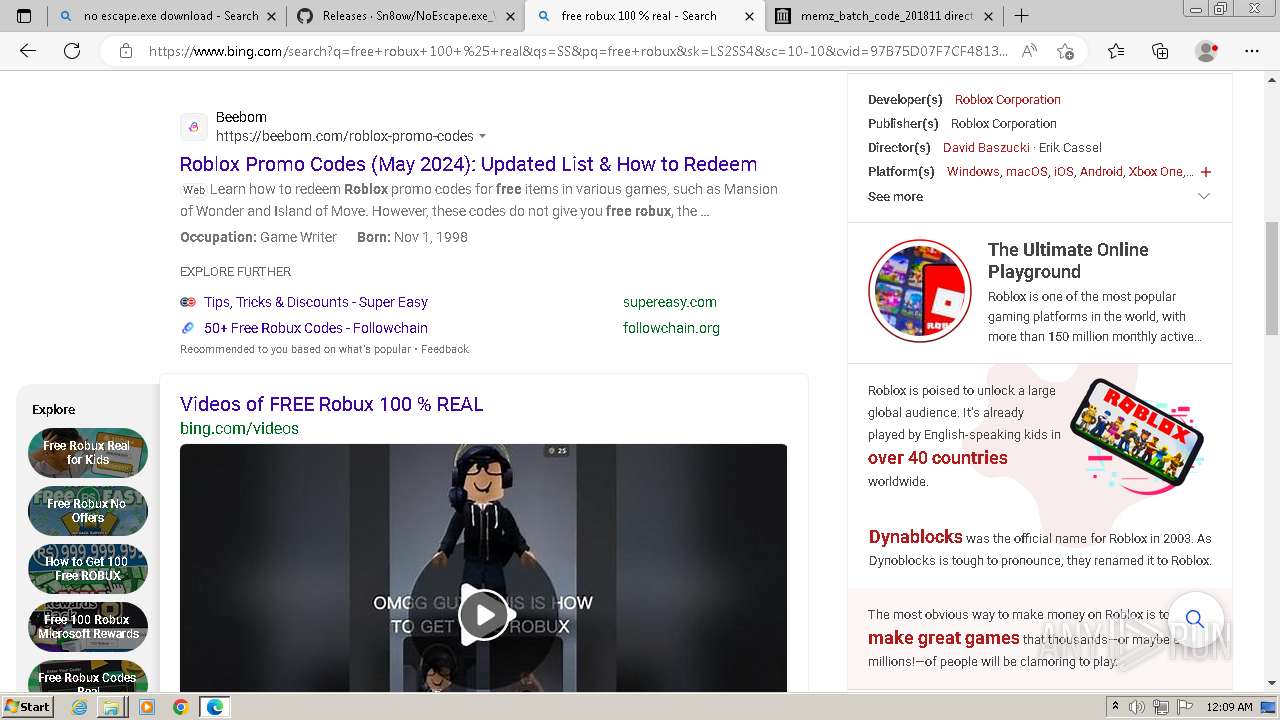Open 'Tips, Tricks & Discounts - Super Easy'
Image resolution: width=1280 pixels, height=720 pixels.
pyautogui.click(x=316, y=302)
